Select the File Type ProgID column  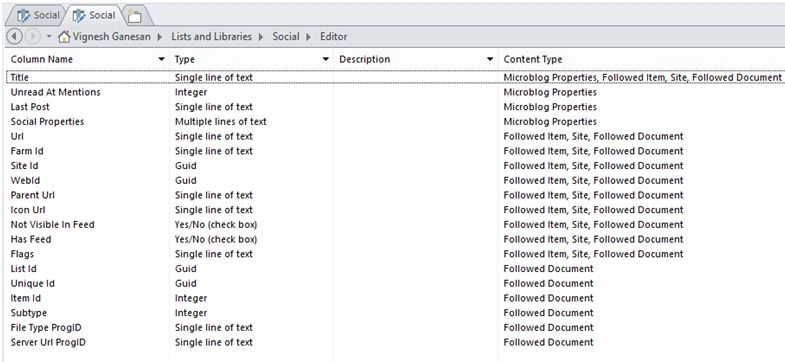(46, 327)
